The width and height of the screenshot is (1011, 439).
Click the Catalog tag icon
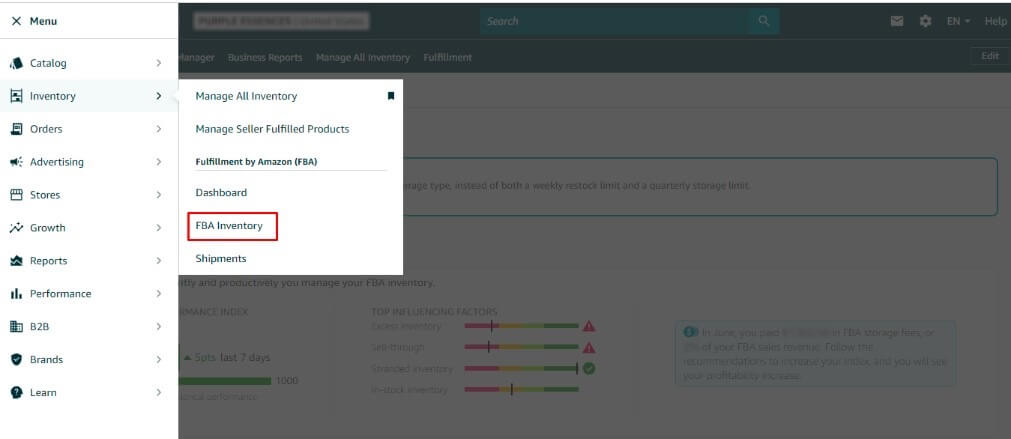[x=16, y=63]
